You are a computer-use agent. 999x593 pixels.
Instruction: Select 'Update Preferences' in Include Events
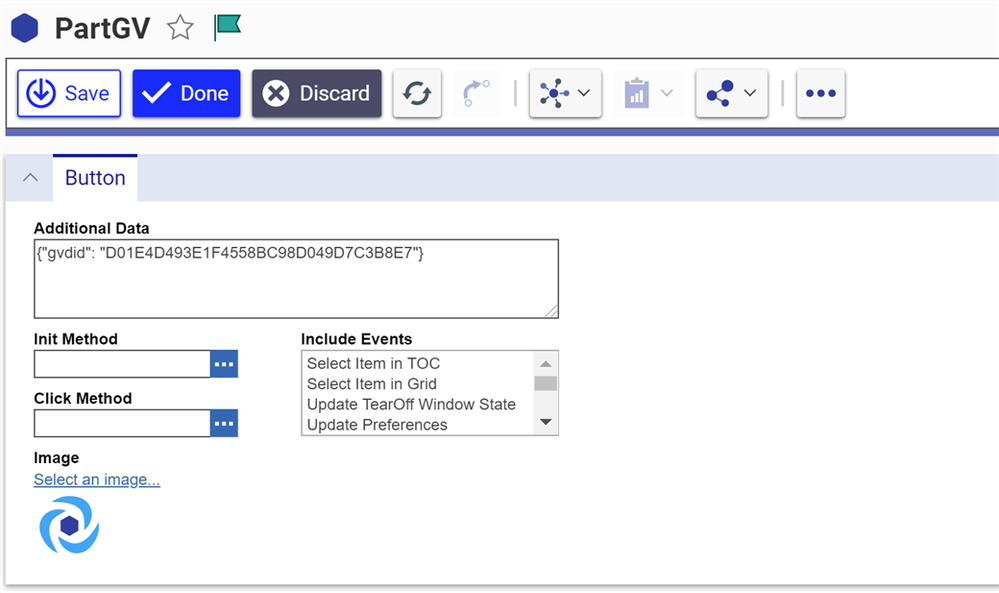point(377,425)
